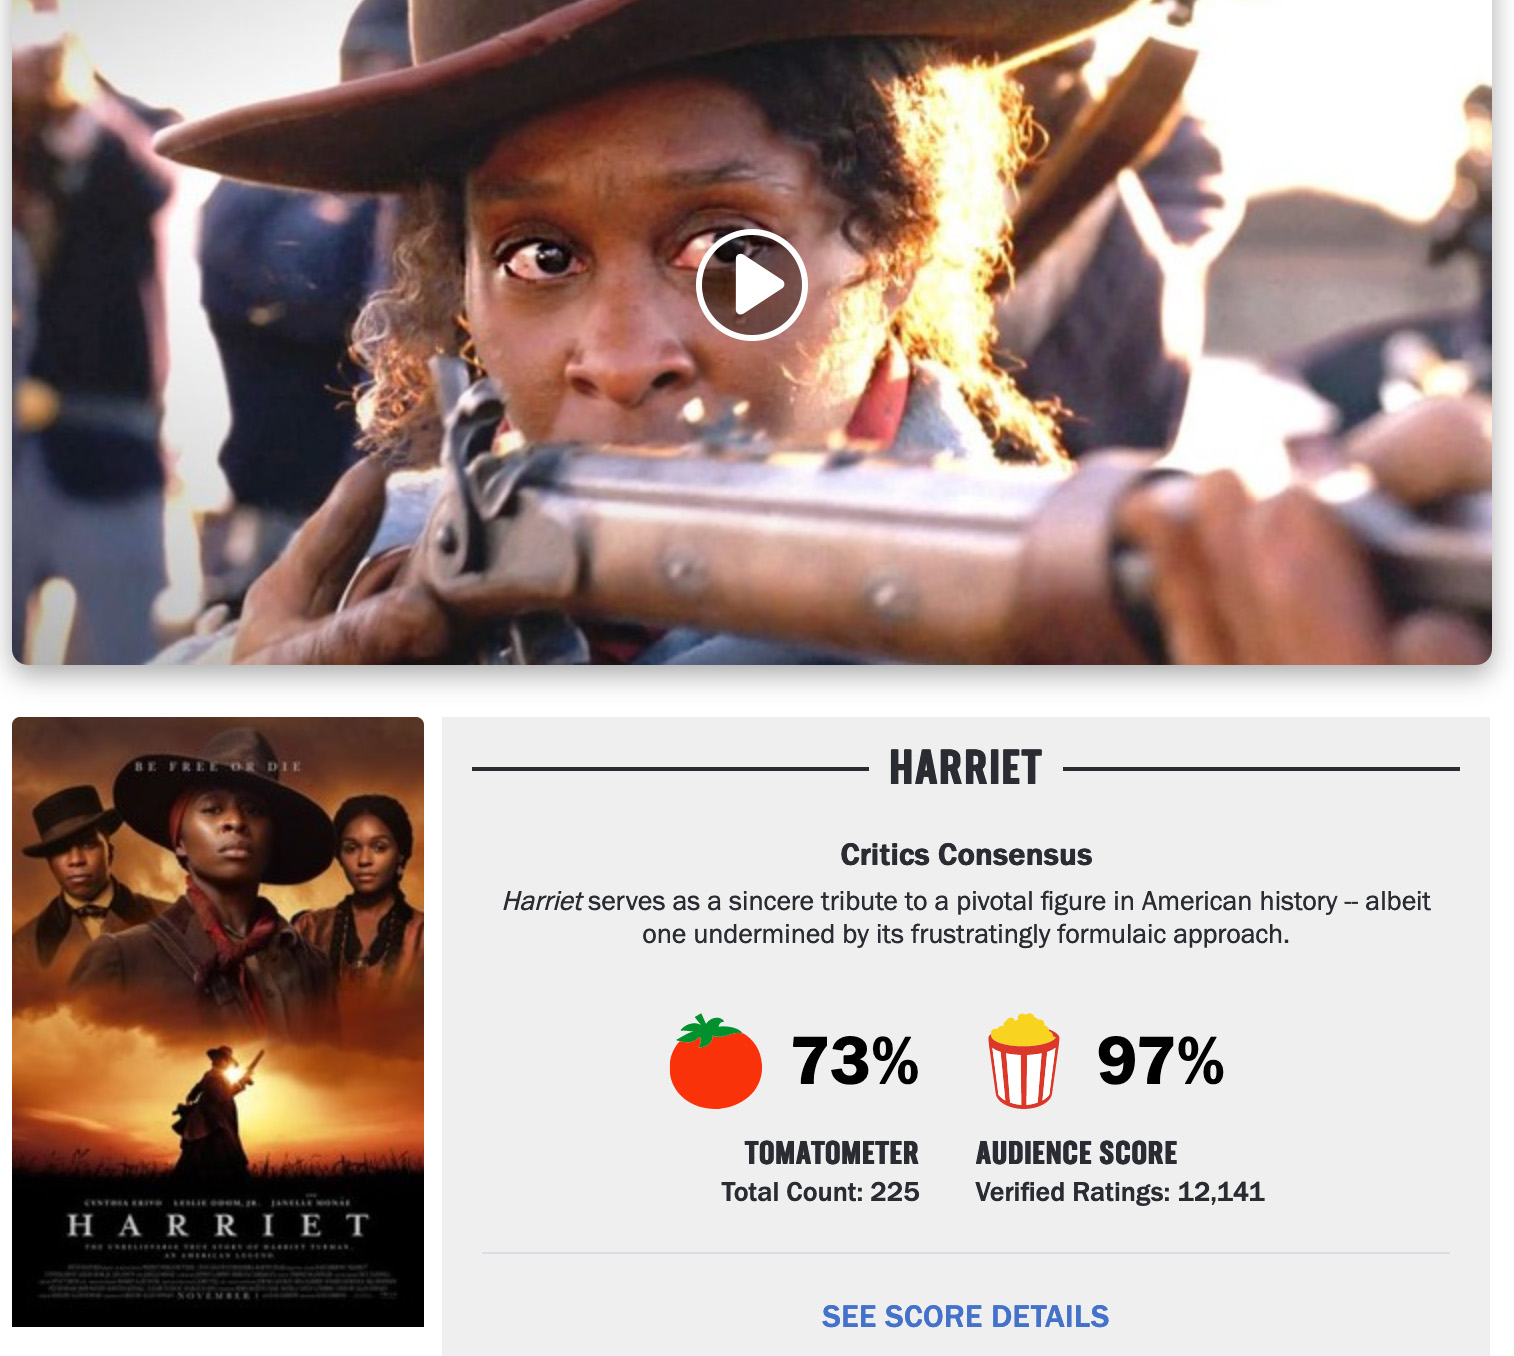The height and width of the screenshot is (1356, 1514).
Task: Select the 73% Tomatometer score
Action: (855, 1061)
